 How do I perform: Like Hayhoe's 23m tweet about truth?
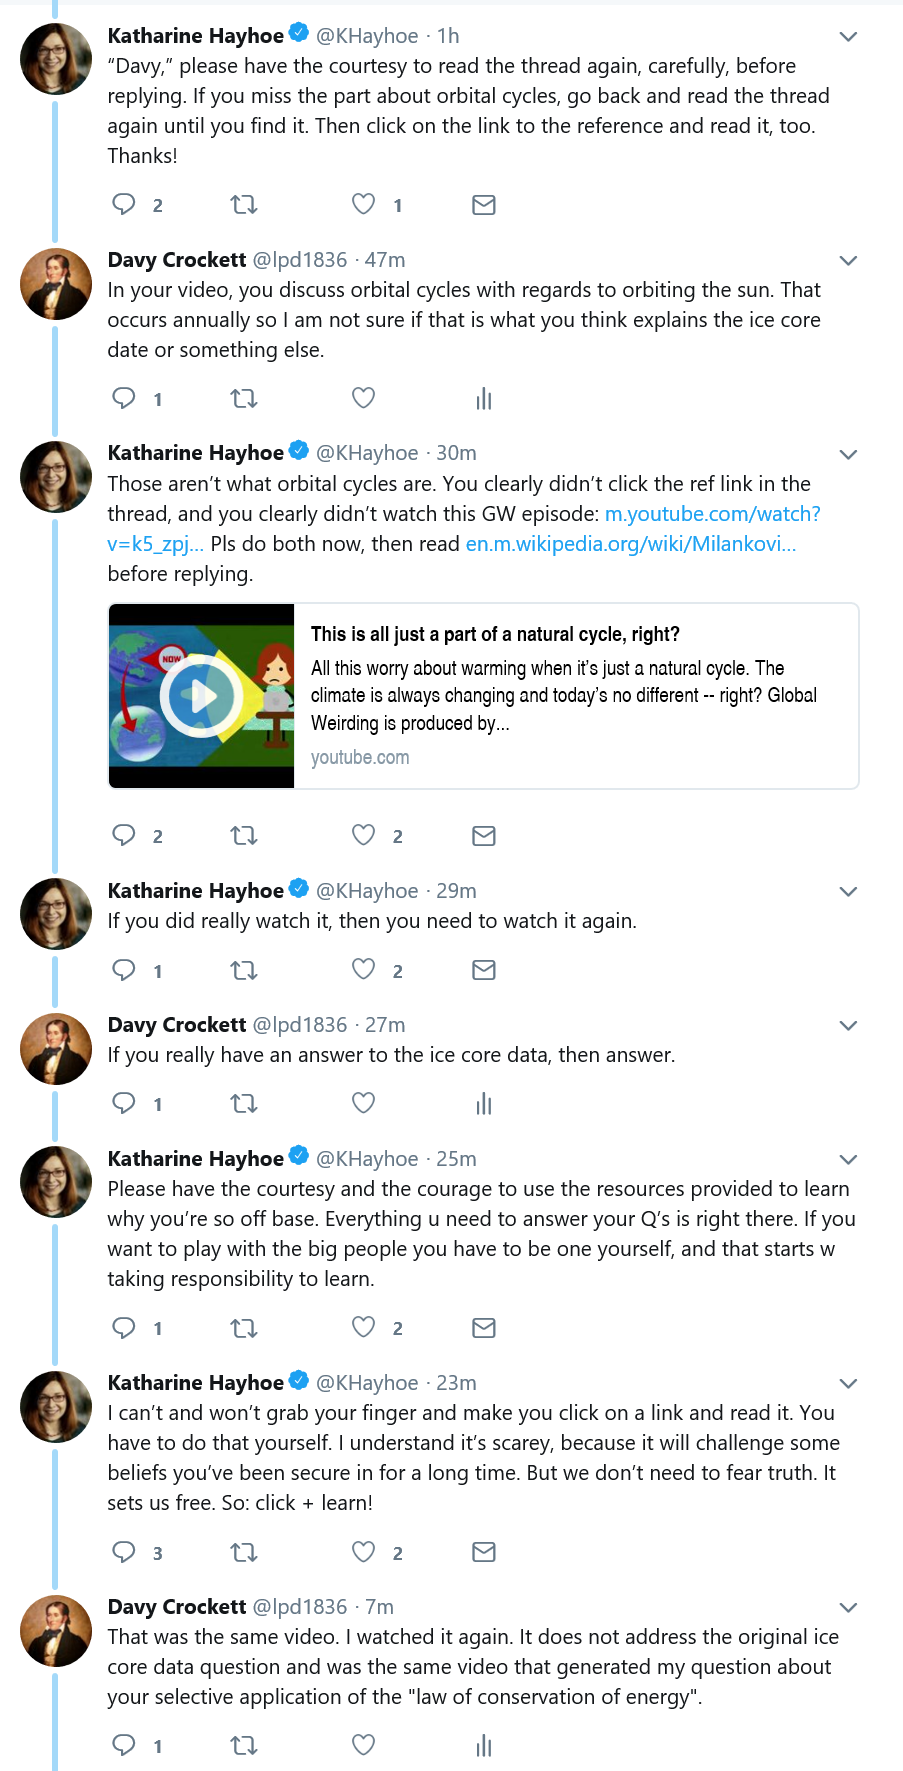point(364,1552)
